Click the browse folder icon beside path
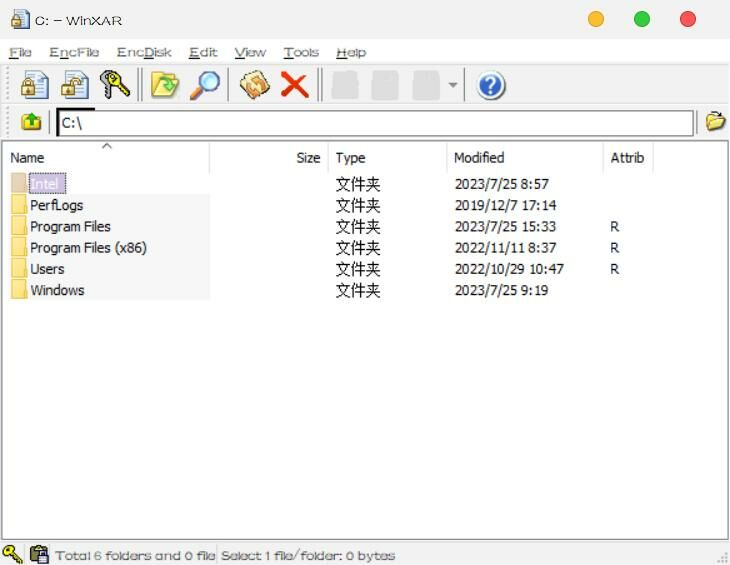Image resolution: width=730 pixels, height=565 pixels. point(715,122)
